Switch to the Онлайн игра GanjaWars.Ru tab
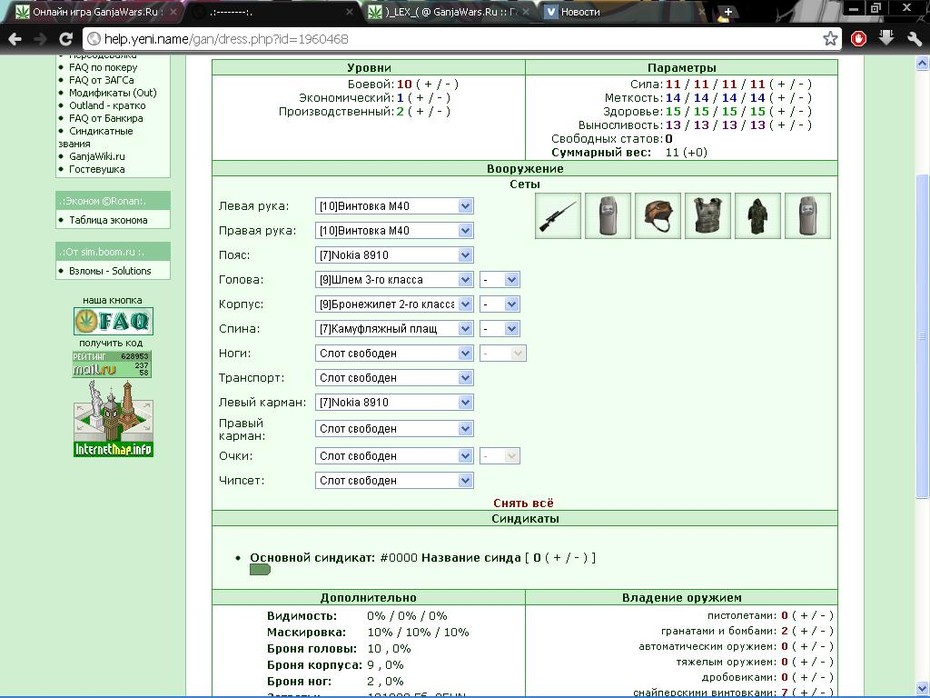The image size is (930, 698). (x=95, y=12)
